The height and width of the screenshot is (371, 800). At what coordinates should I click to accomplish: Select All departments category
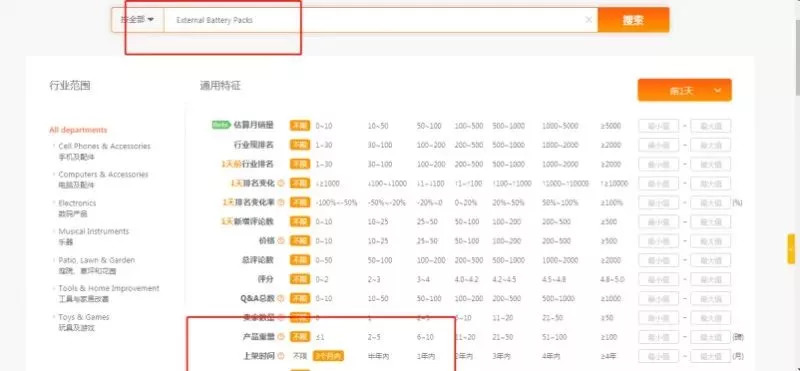click(78, 130)
